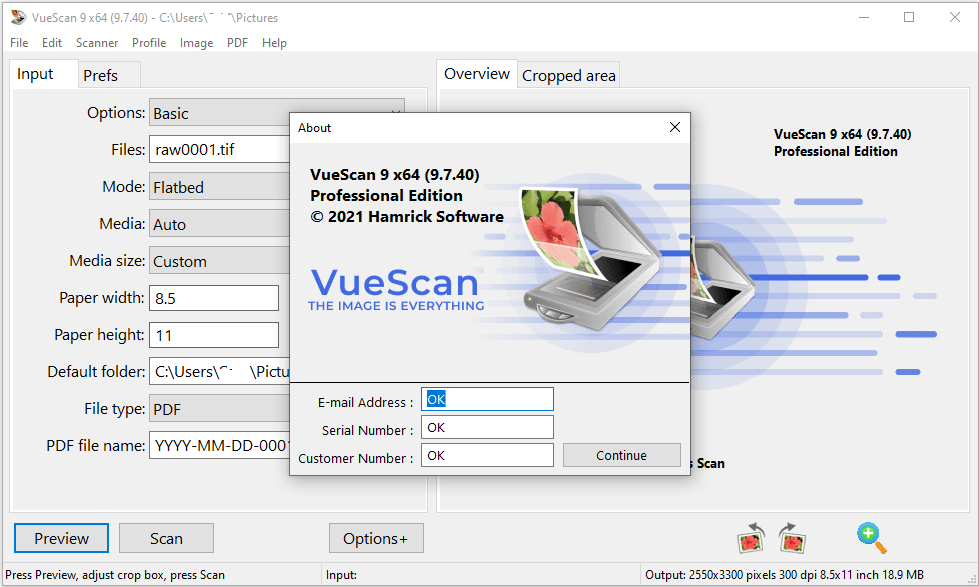This screenshot has height=587, width=979.
Task: Click the Scan button
Action: [x=166, y=538]
